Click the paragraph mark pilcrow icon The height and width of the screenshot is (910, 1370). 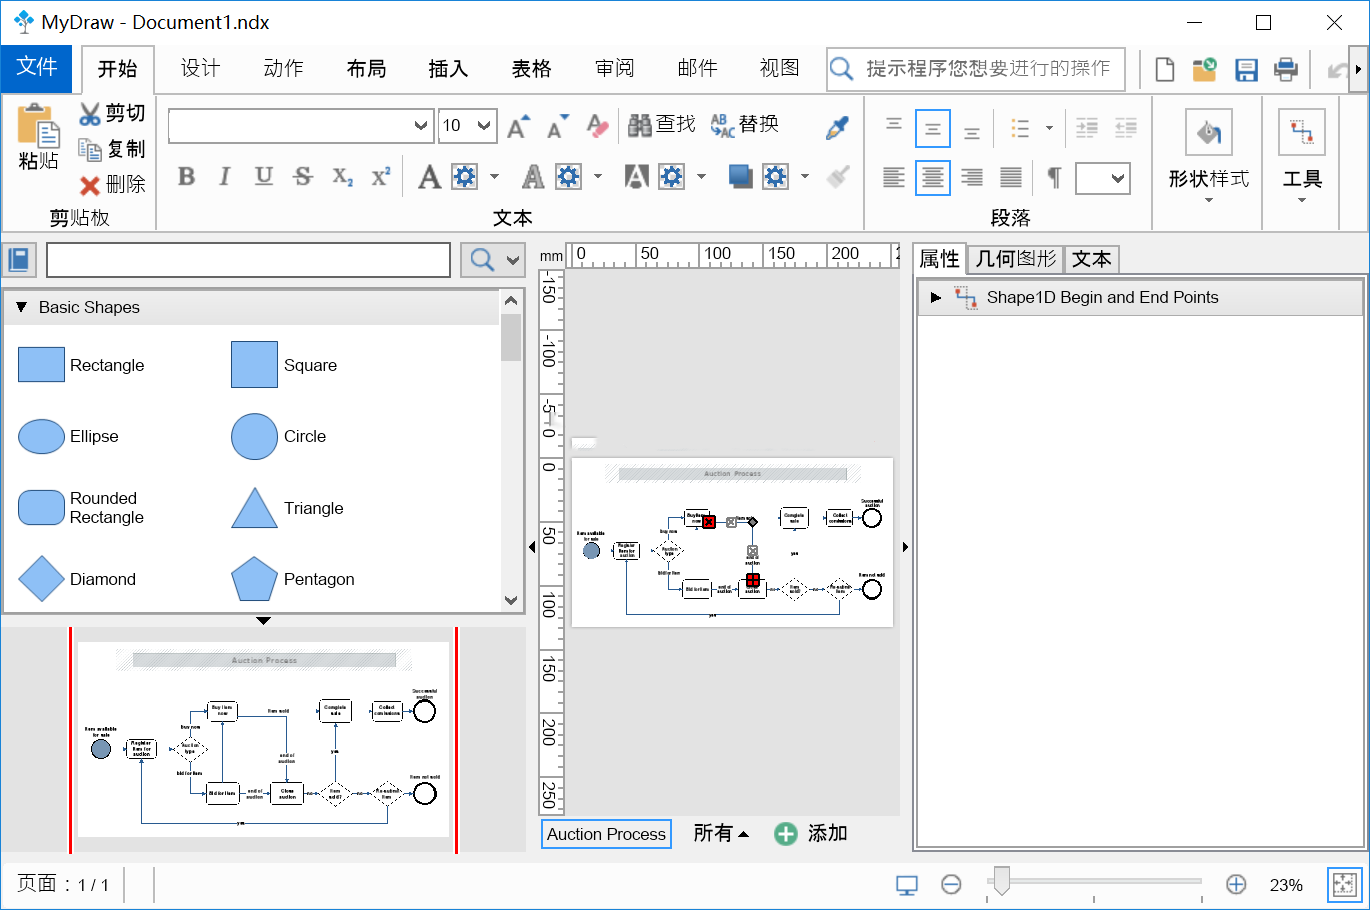1053,178
